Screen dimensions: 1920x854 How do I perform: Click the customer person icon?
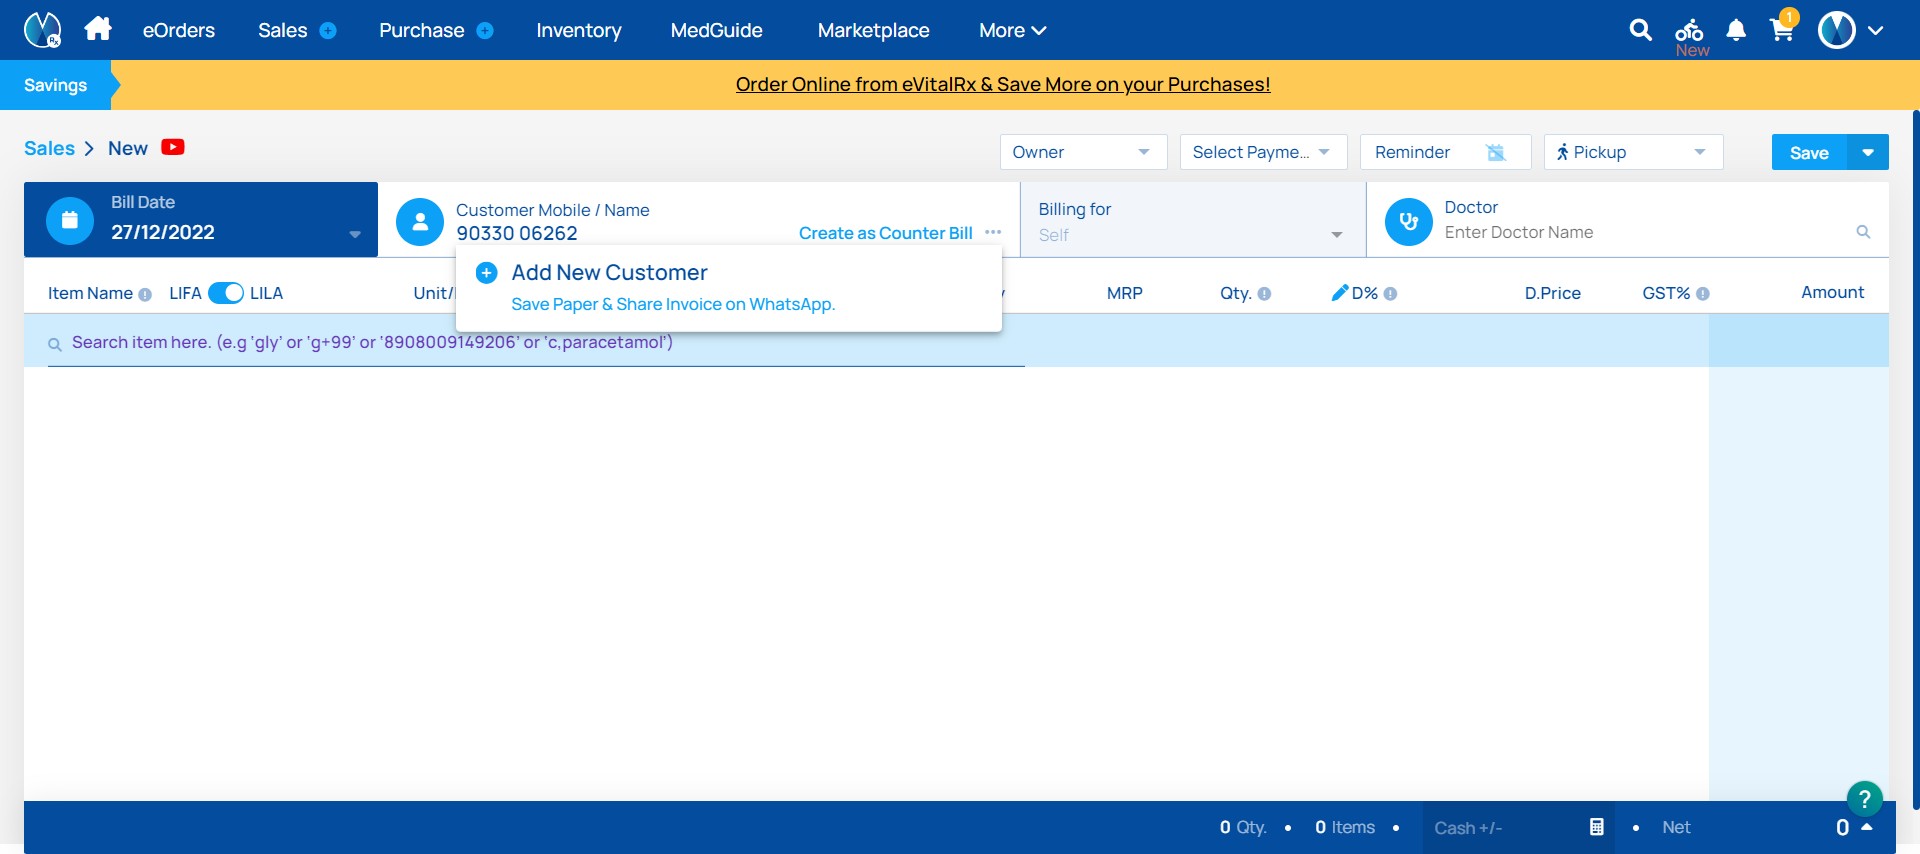click(x=420, y=222)
